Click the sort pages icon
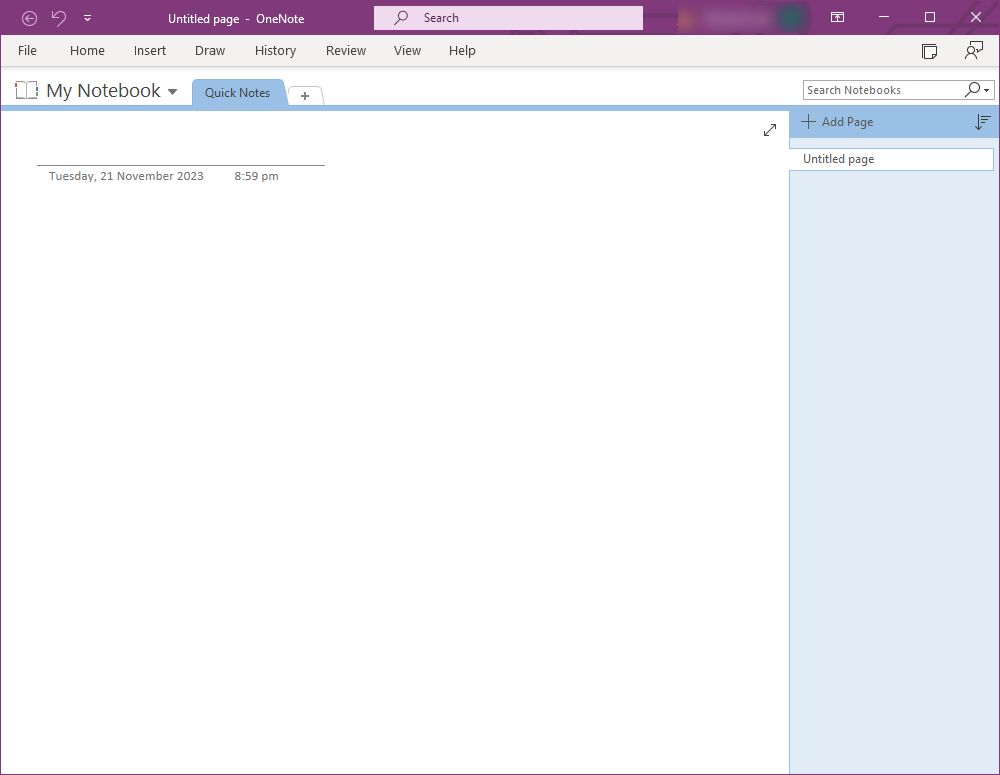1000x775 pixels. (983, 122)
